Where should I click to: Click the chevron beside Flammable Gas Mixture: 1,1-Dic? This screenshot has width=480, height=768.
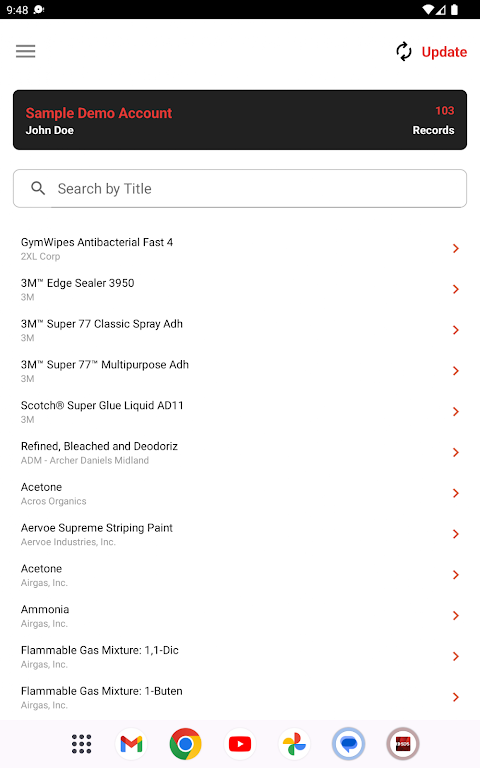click(456, 656)
